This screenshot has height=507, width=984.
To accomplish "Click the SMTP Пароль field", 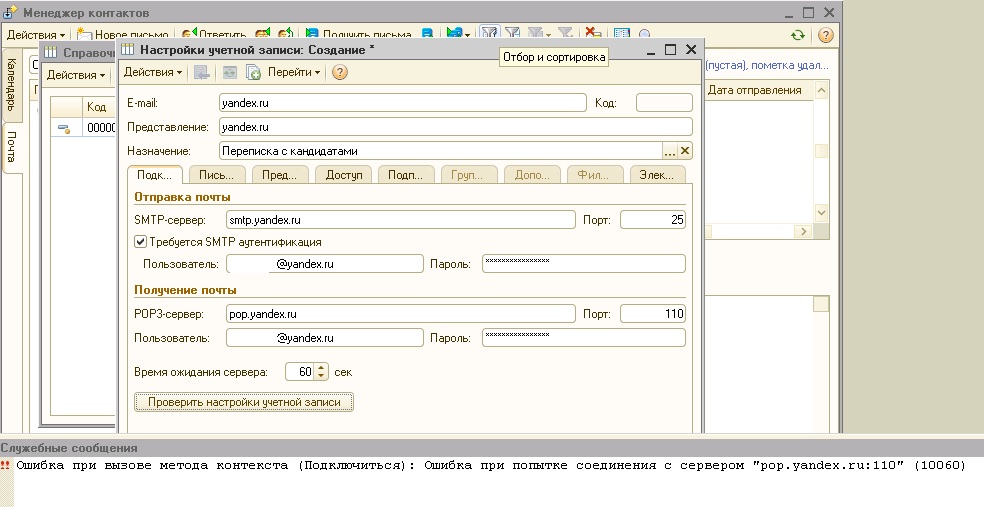I will pos(584,264).
